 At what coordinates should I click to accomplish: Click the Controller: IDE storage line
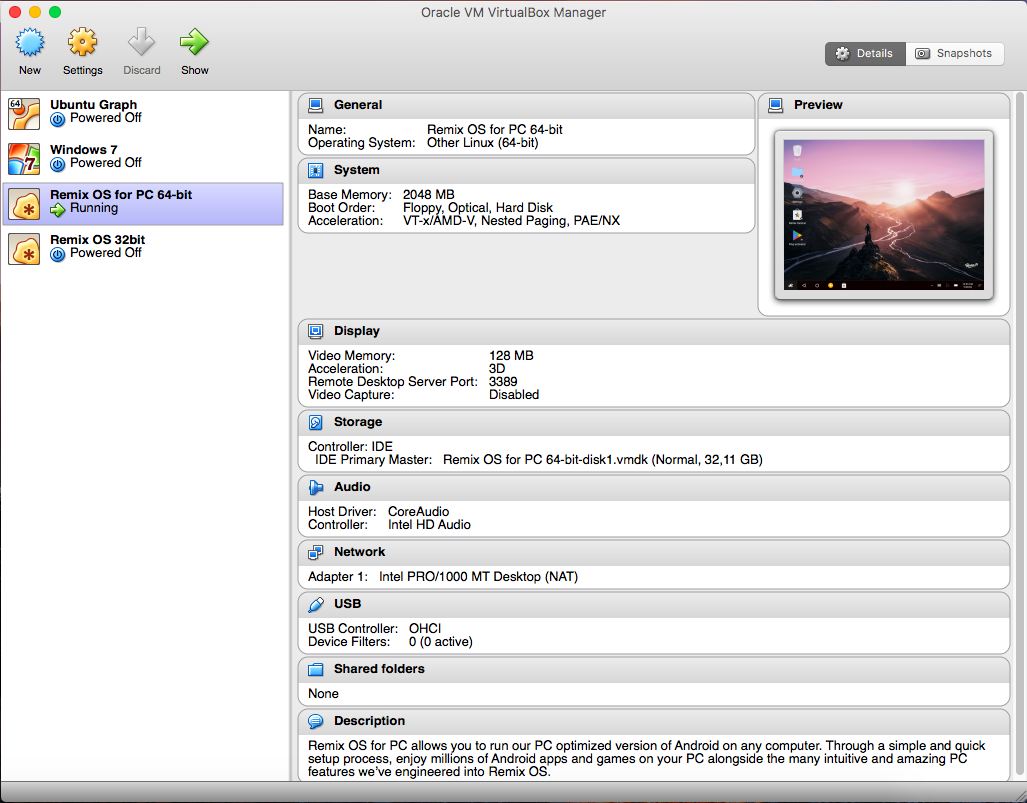(x=350, y=447)
